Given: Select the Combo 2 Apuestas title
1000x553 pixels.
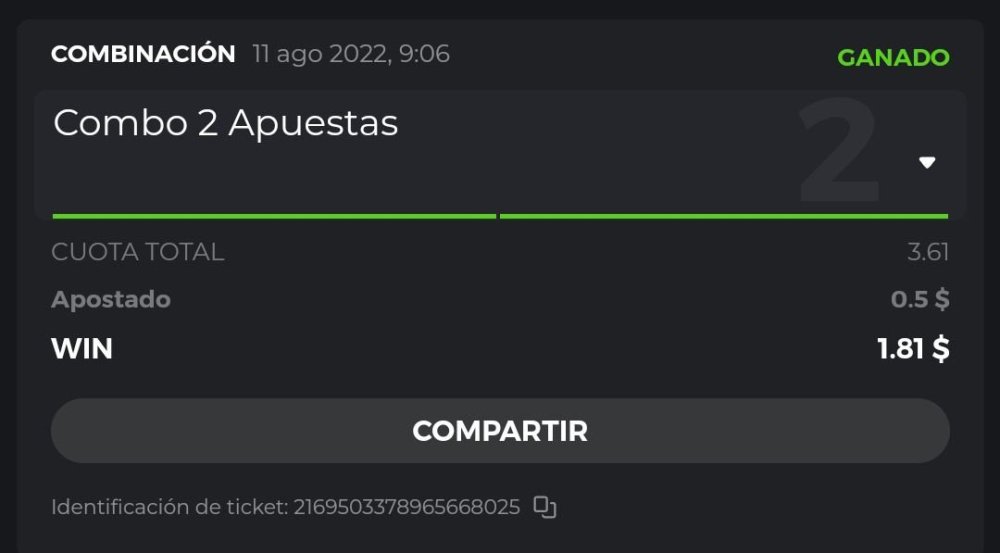Looking at the screenshot, I should click(x=226, y=123).
